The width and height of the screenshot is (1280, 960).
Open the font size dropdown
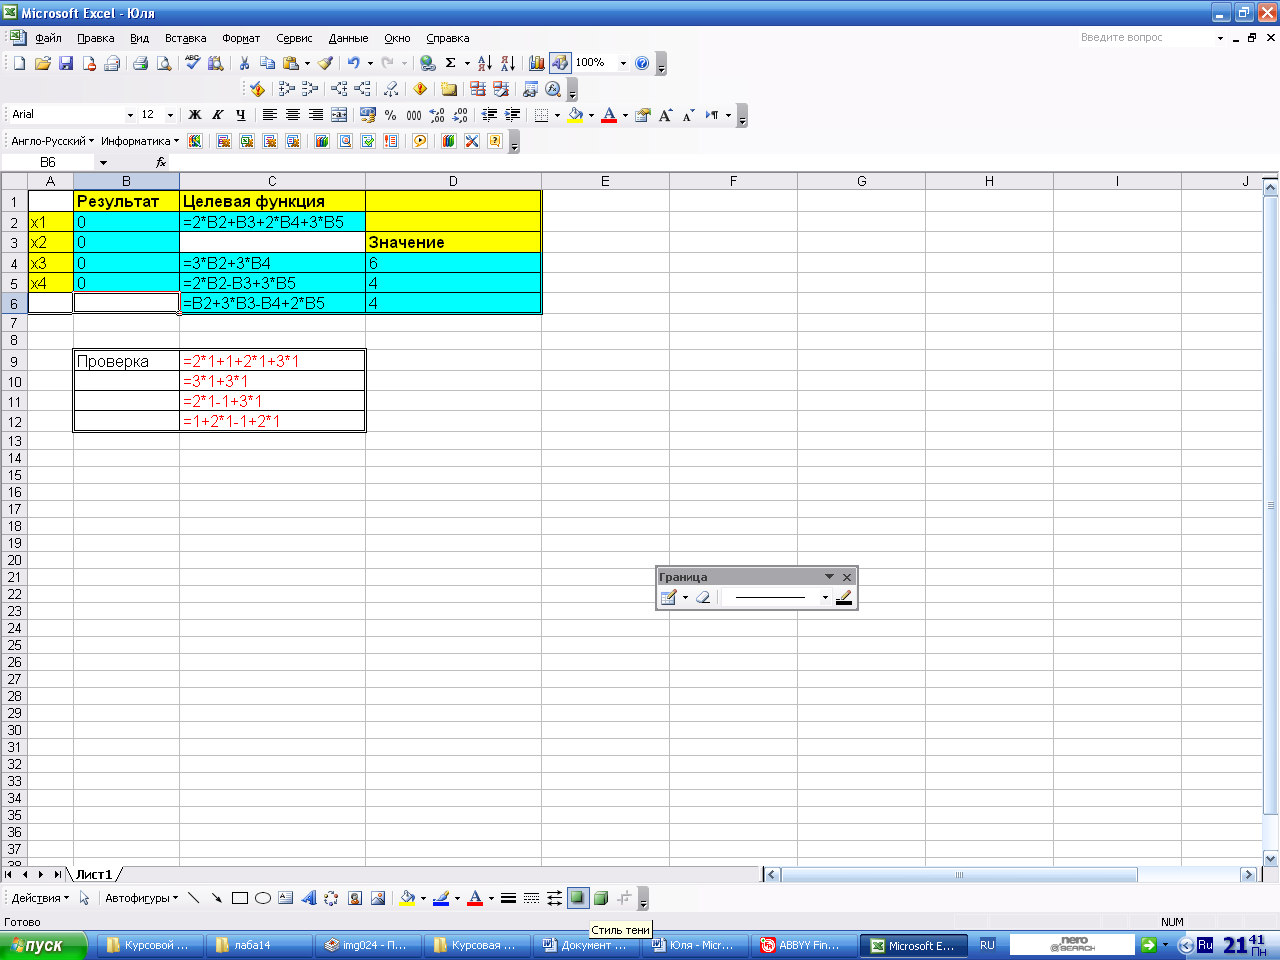coord(170,115)
